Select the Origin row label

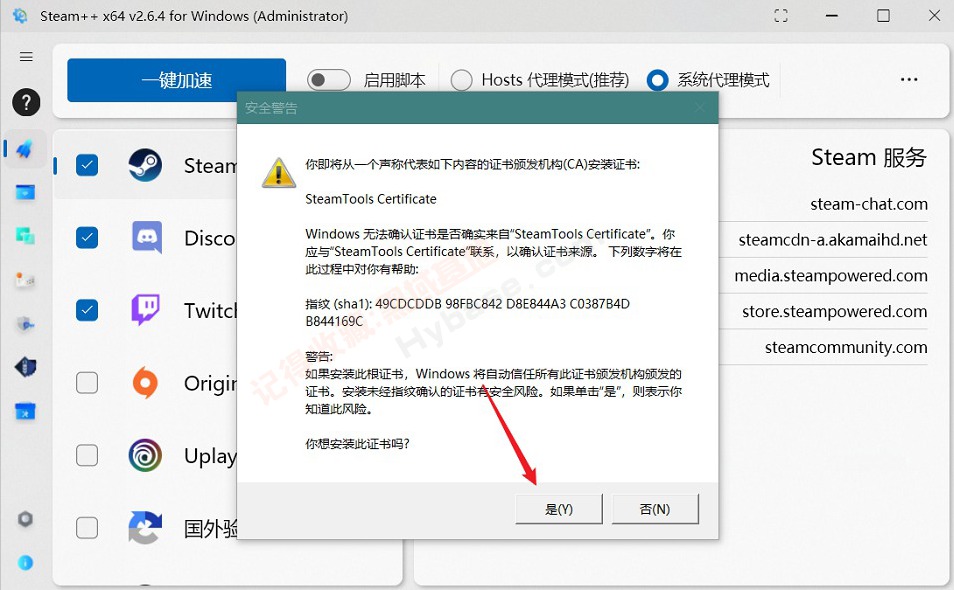[211, 383]
